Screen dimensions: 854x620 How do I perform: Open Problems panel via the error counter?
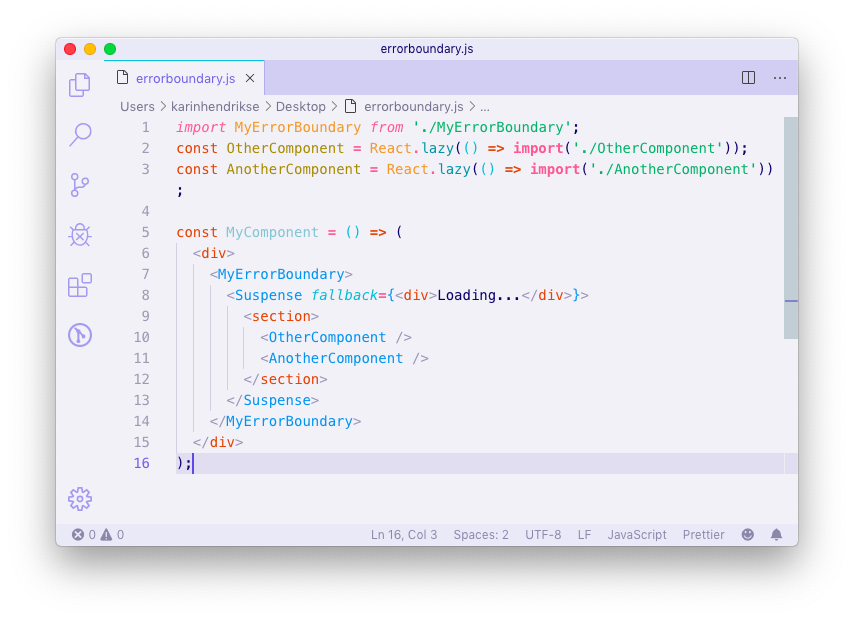point(100,534)
